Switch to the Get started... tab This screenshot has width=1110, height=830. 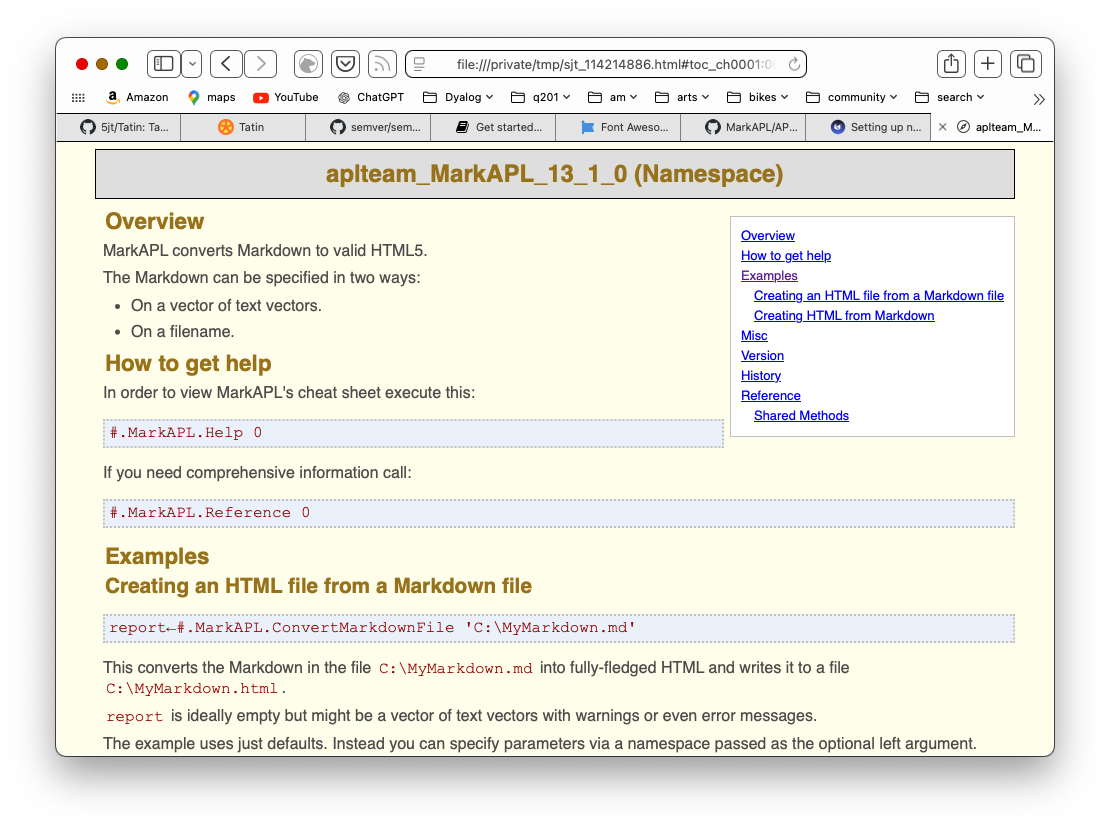click(x=493, y=127)
